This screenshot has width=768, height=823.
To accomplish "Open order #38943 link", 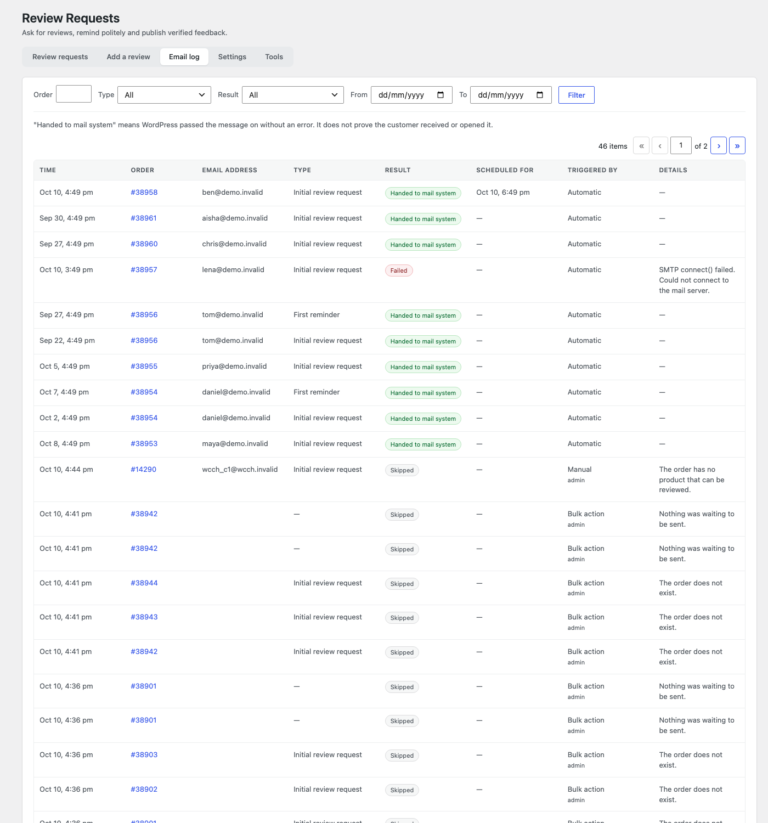I will pyautogui.click(x=144, y=617).
